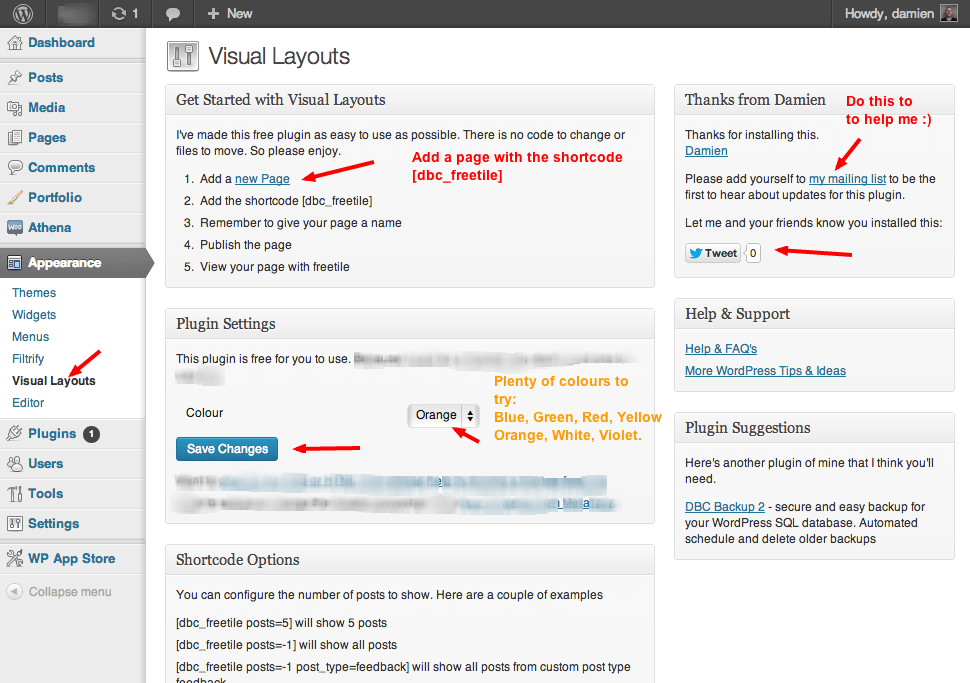This screenshot has height=683, width=970.
Task: Follow the new Page link
Action: pyautogui.click(x=262, y=179)
